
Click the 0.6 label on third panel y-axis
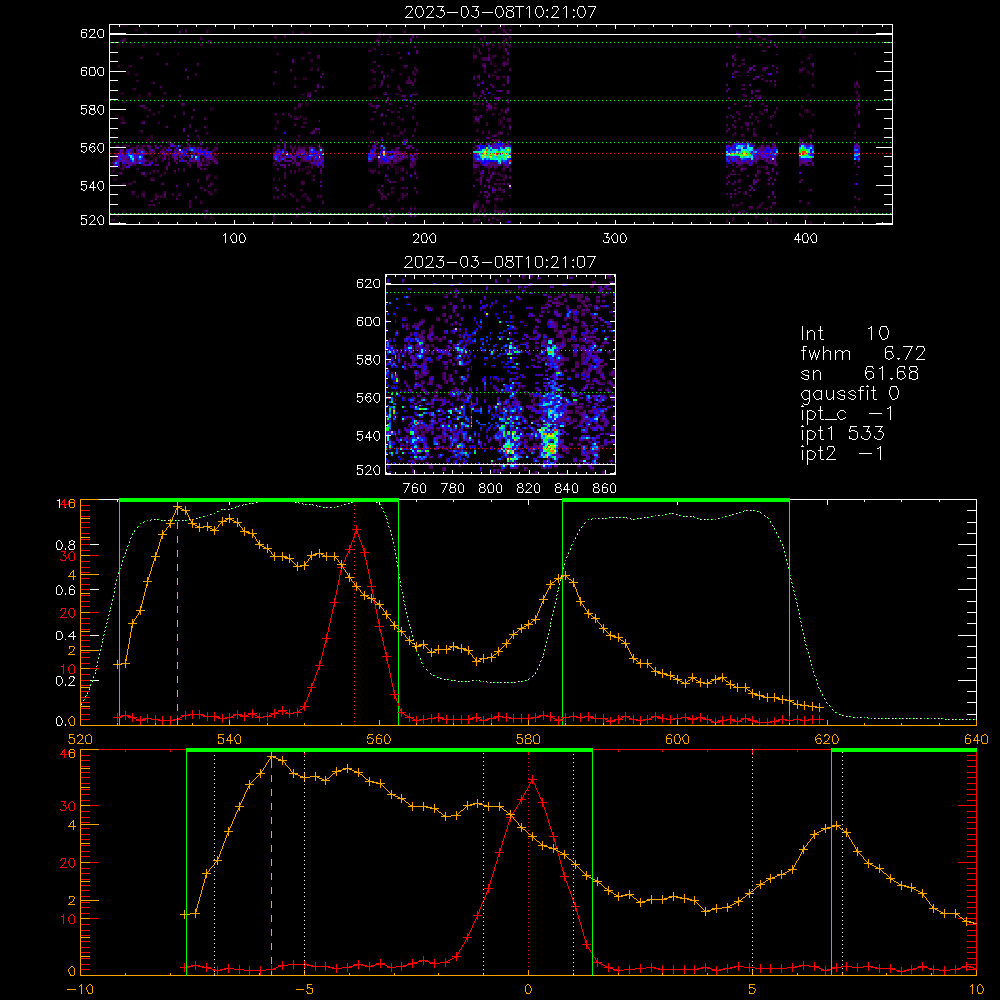point(65,591)
